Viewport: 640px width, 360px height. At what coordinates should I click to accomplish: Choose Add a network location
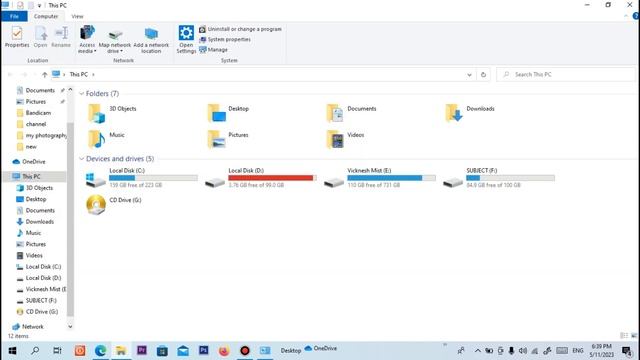point(151,40)
